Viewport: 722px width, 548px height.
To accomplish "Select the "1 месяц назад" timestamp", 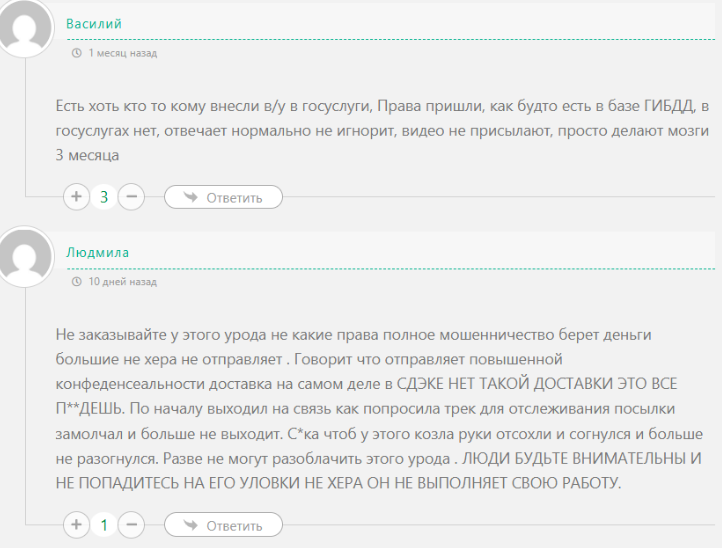I will point(122,53).
